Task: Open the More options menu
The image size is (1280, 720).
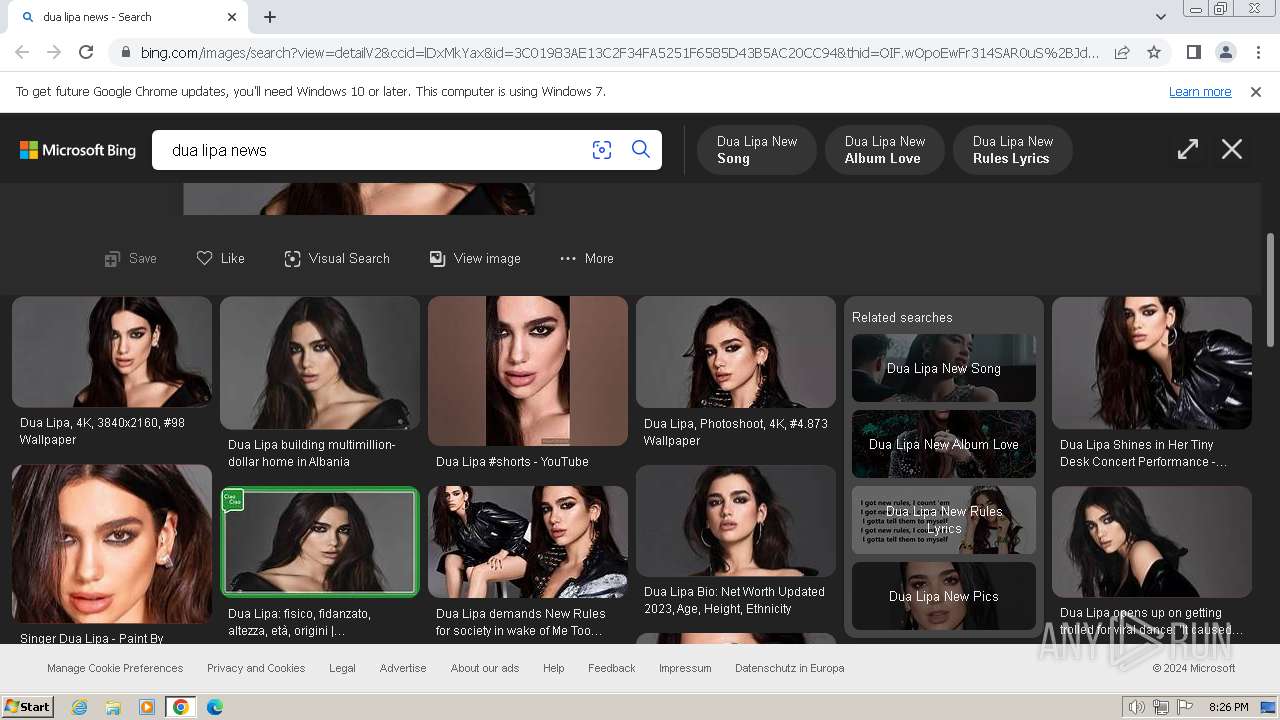Action: coord(587,258)
